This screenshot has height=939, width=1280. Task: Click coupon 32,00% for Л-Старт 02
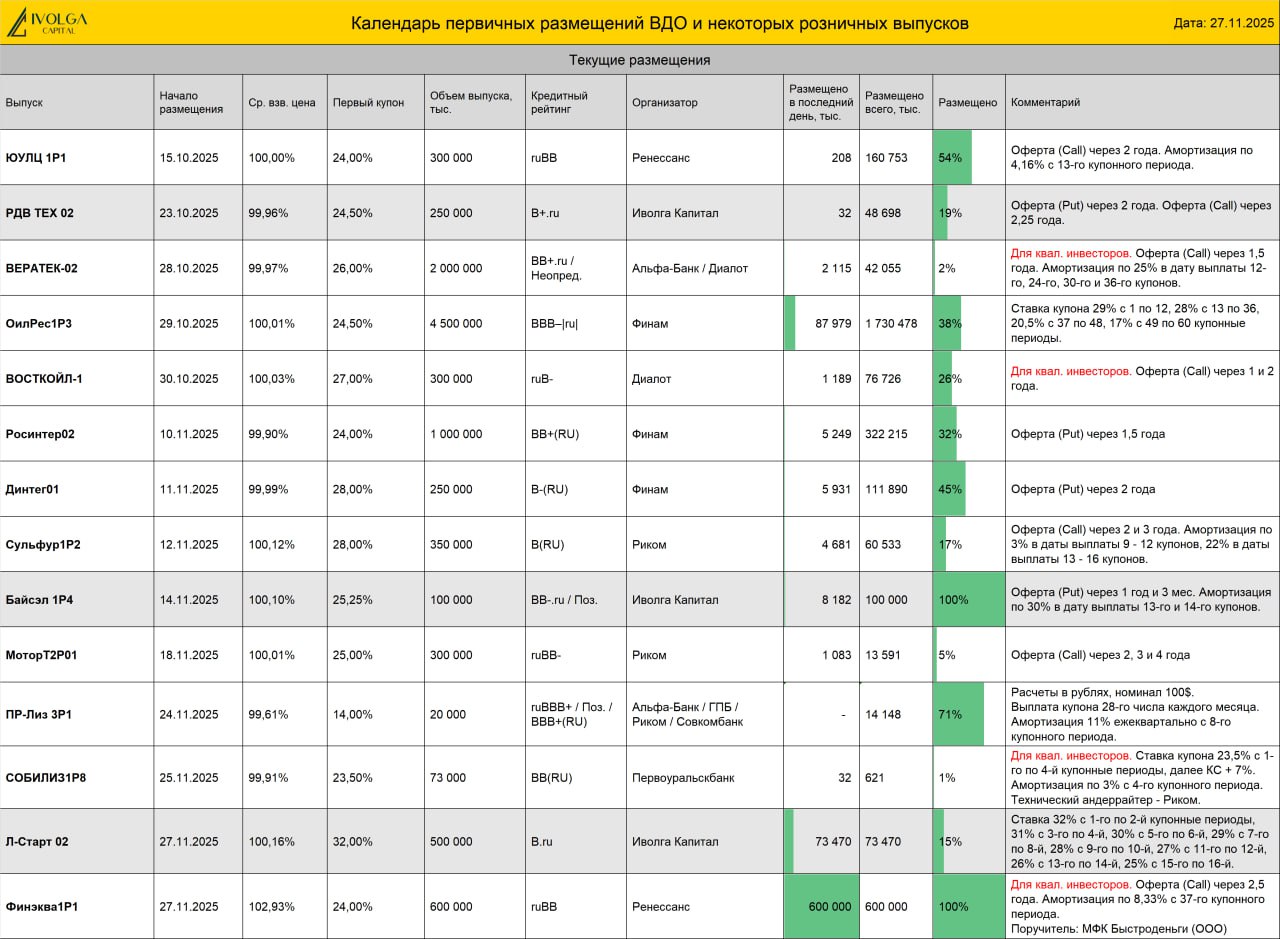tap(353, 842)
